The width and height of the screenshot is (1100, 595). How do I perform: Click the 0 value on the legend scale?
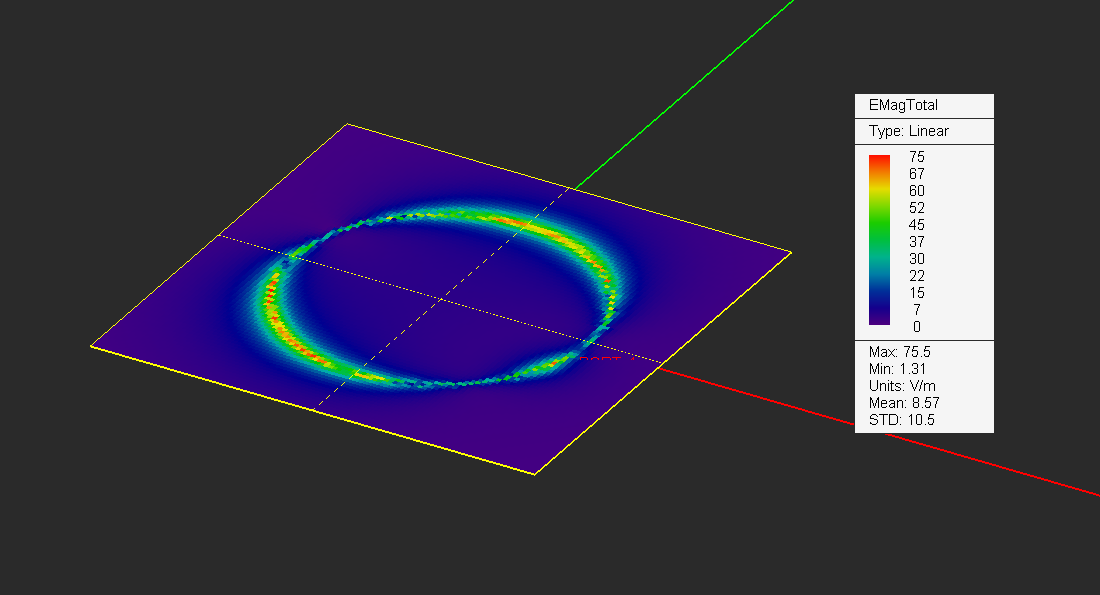point(917,327)
